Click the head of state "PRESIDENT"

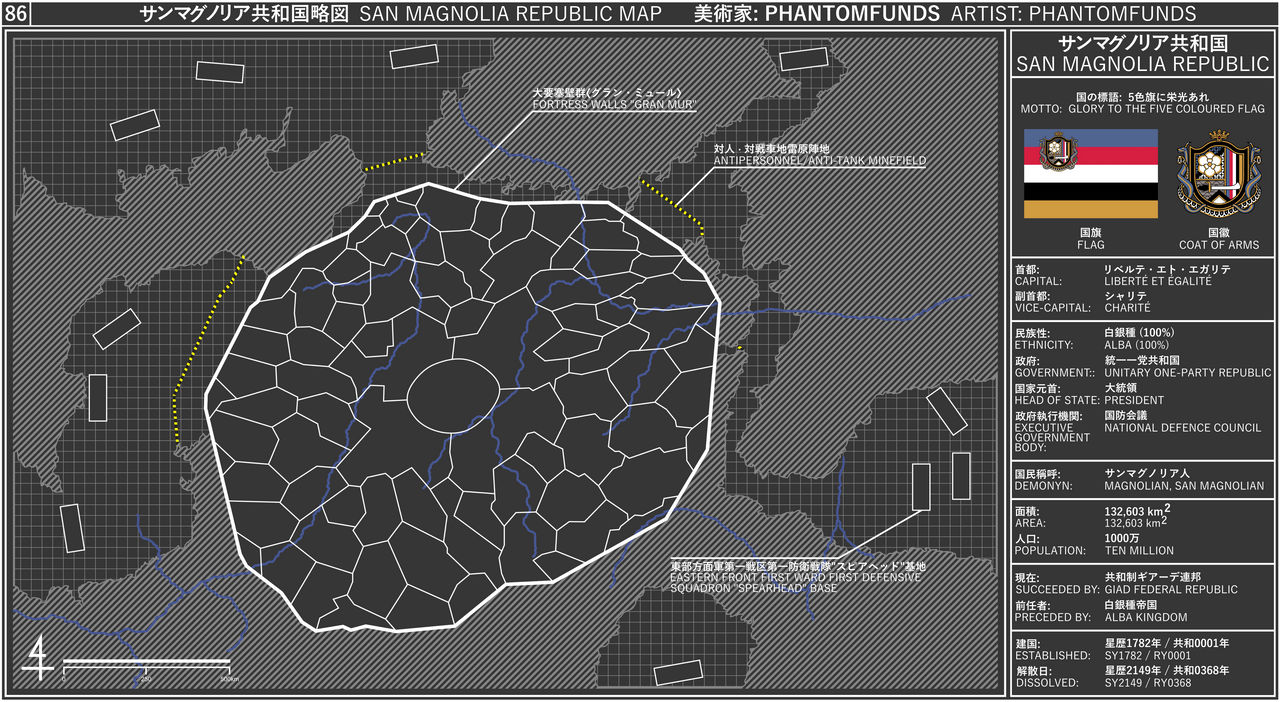click(x=1134, y=400)
